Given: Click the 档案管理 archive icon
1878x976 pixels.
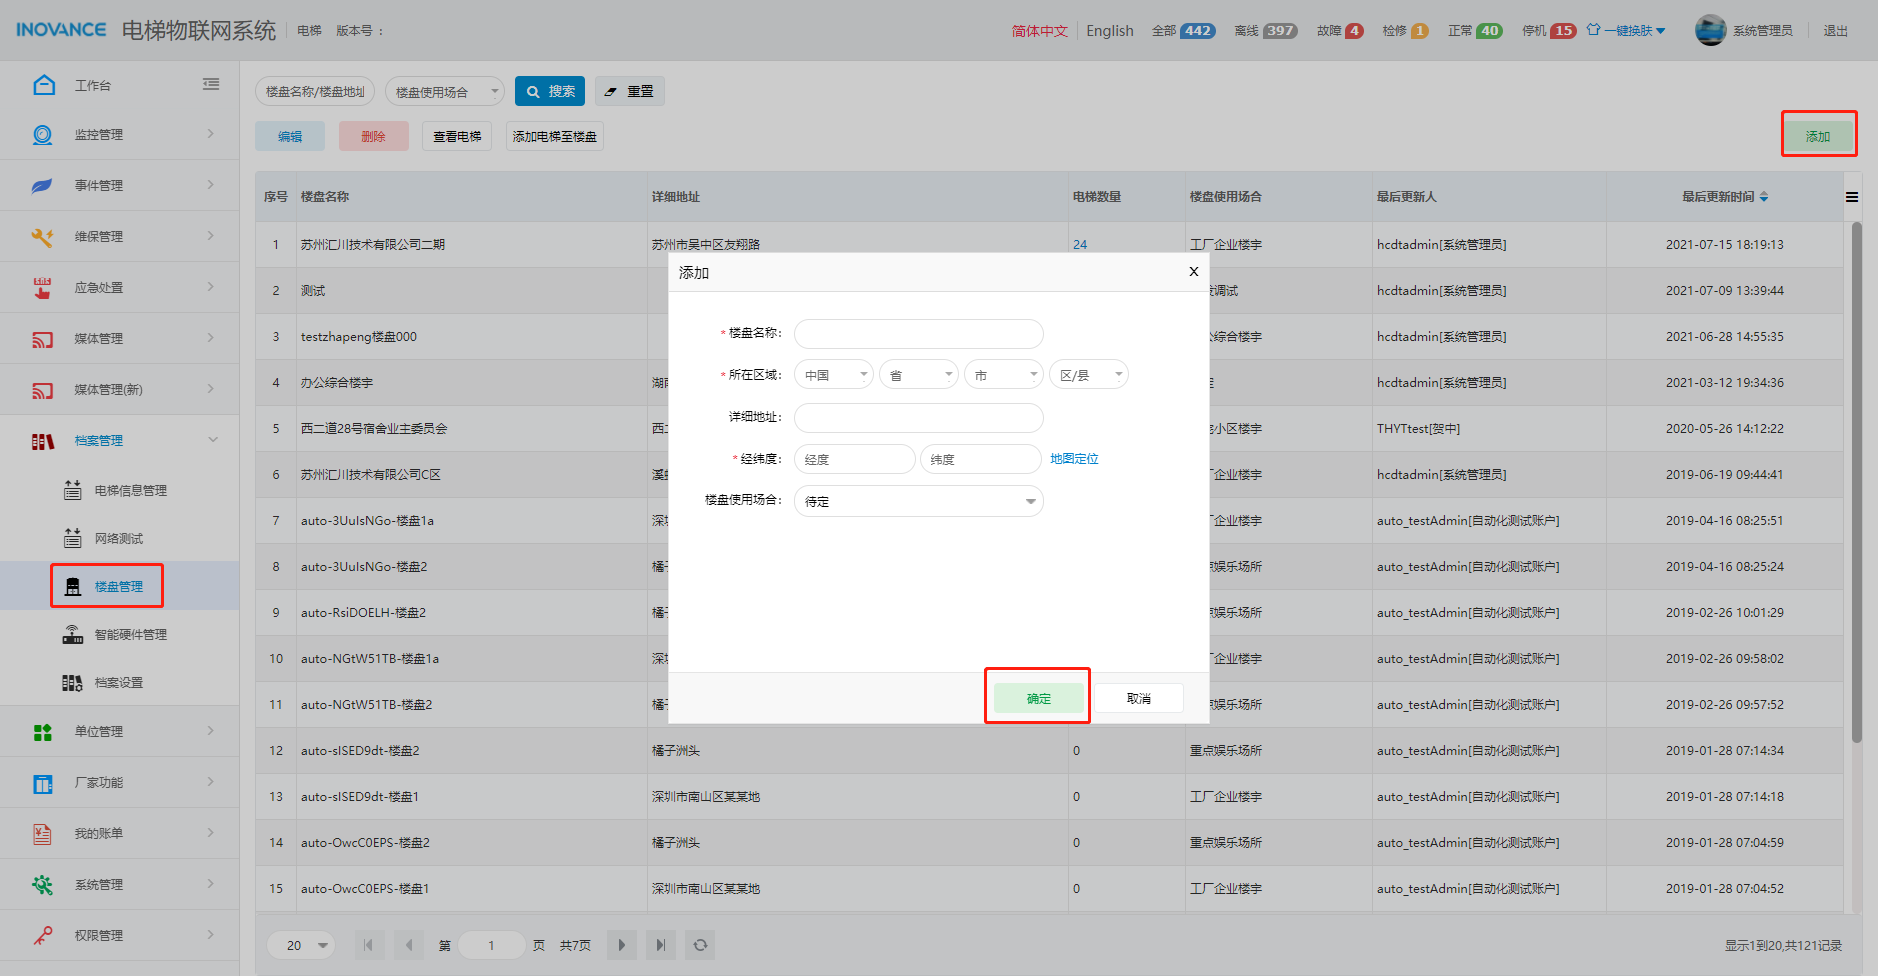Looking at the screenshot, I should coord(42,441).
